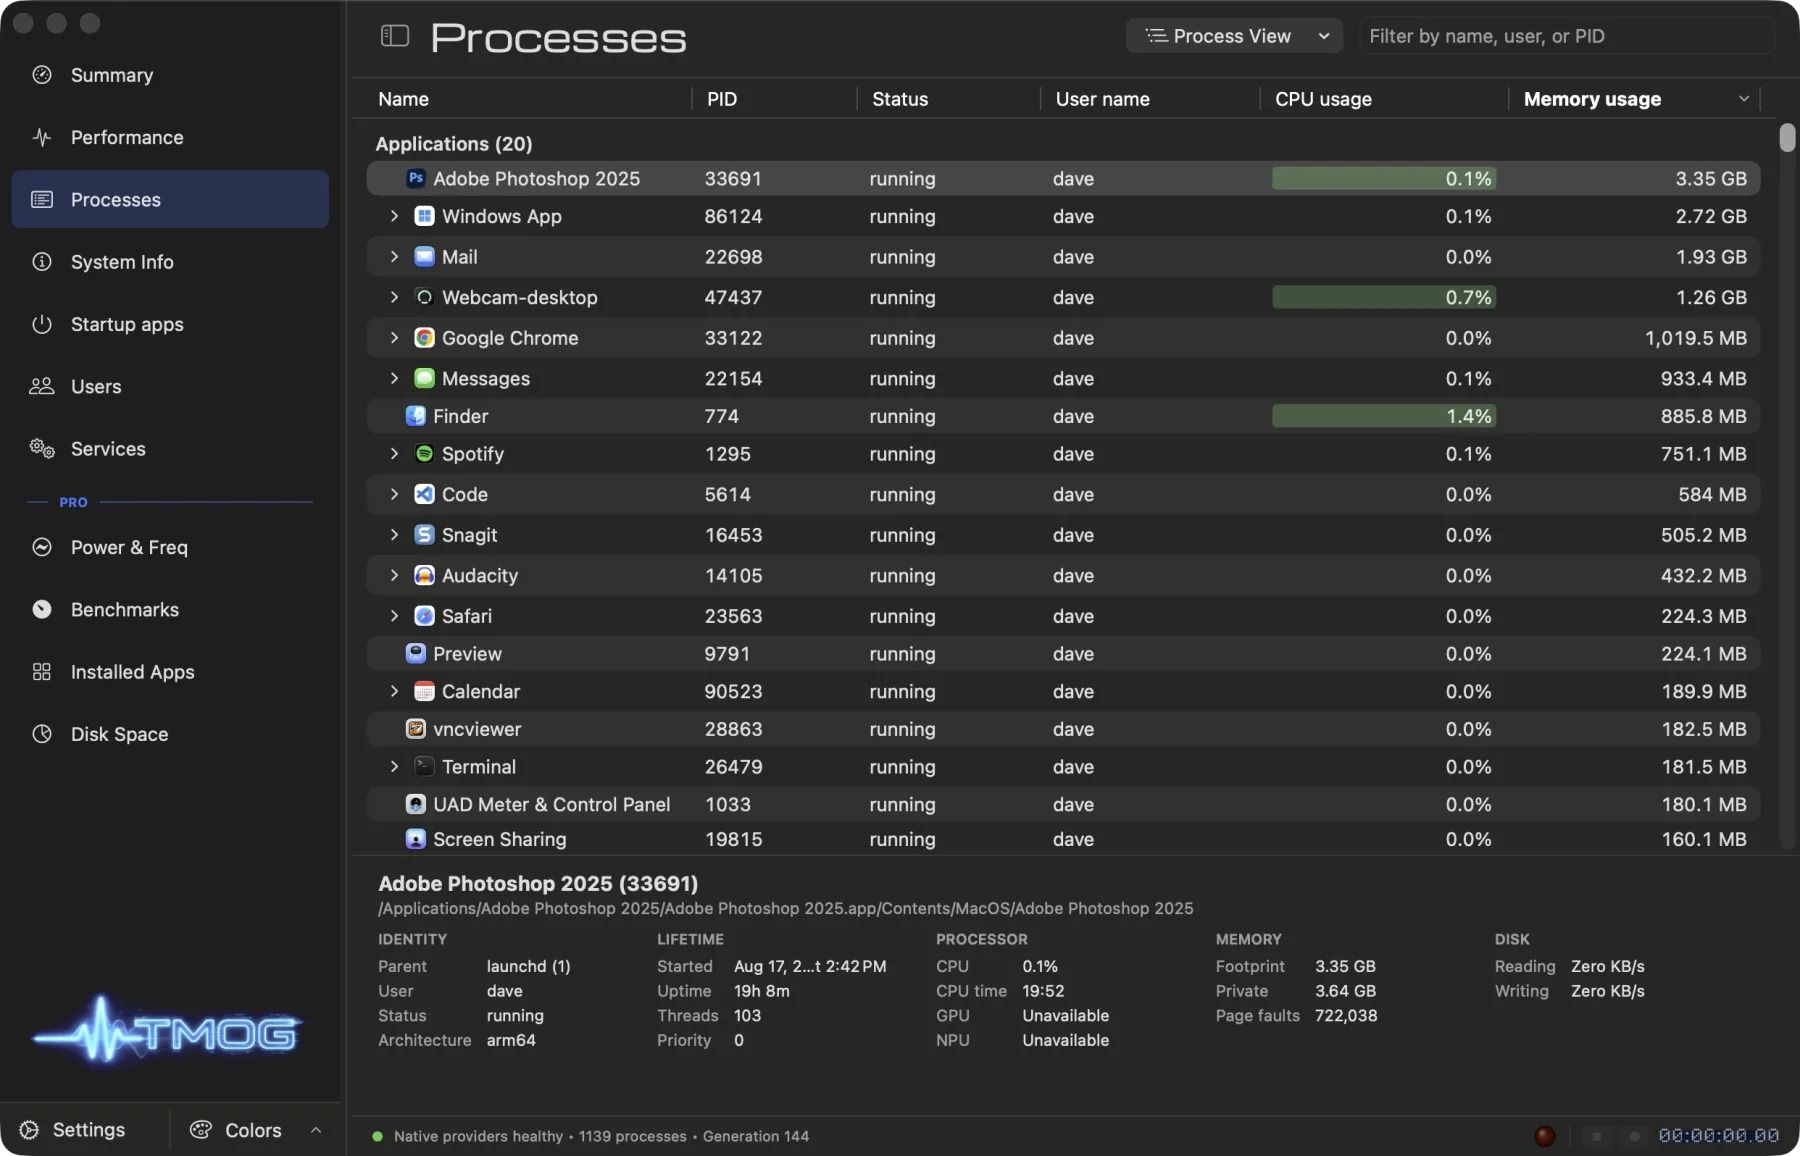Click the 00:00:00.00 timer display

(x=1719, y=1136)
